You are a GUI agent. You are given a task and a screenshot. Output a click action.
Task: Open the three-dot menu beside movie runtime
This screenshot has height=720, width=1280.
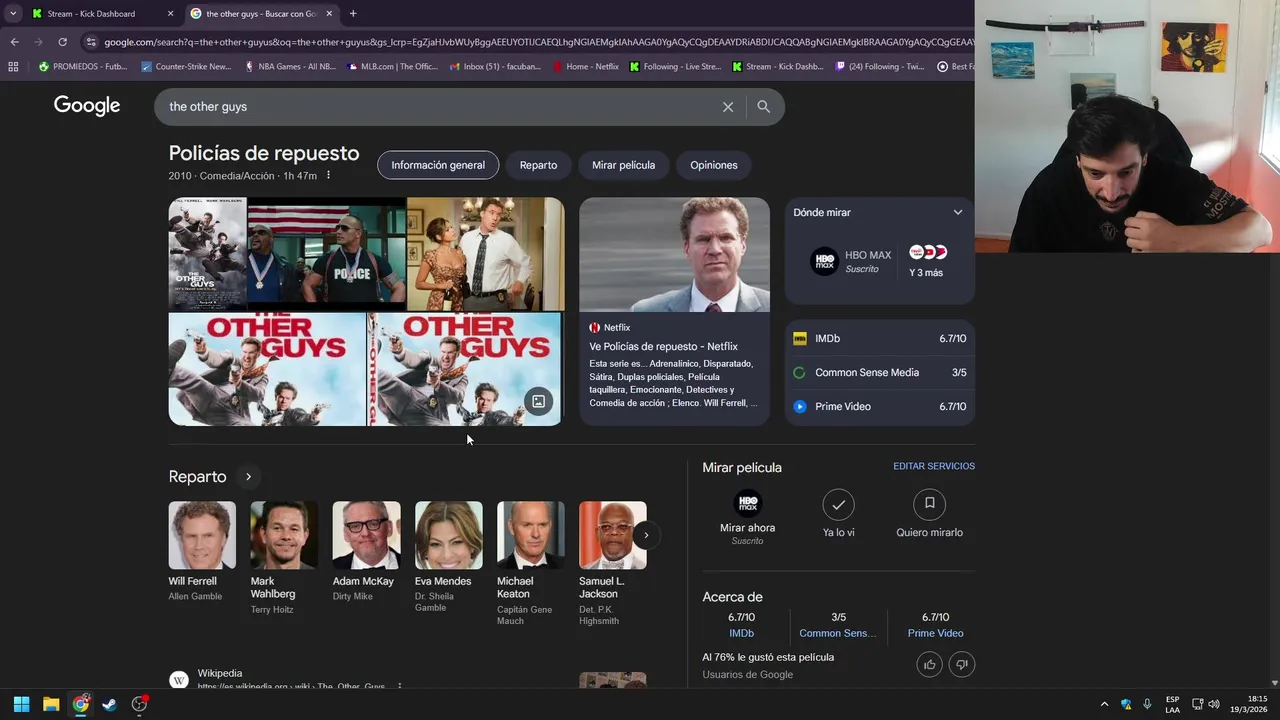[328, 176]
